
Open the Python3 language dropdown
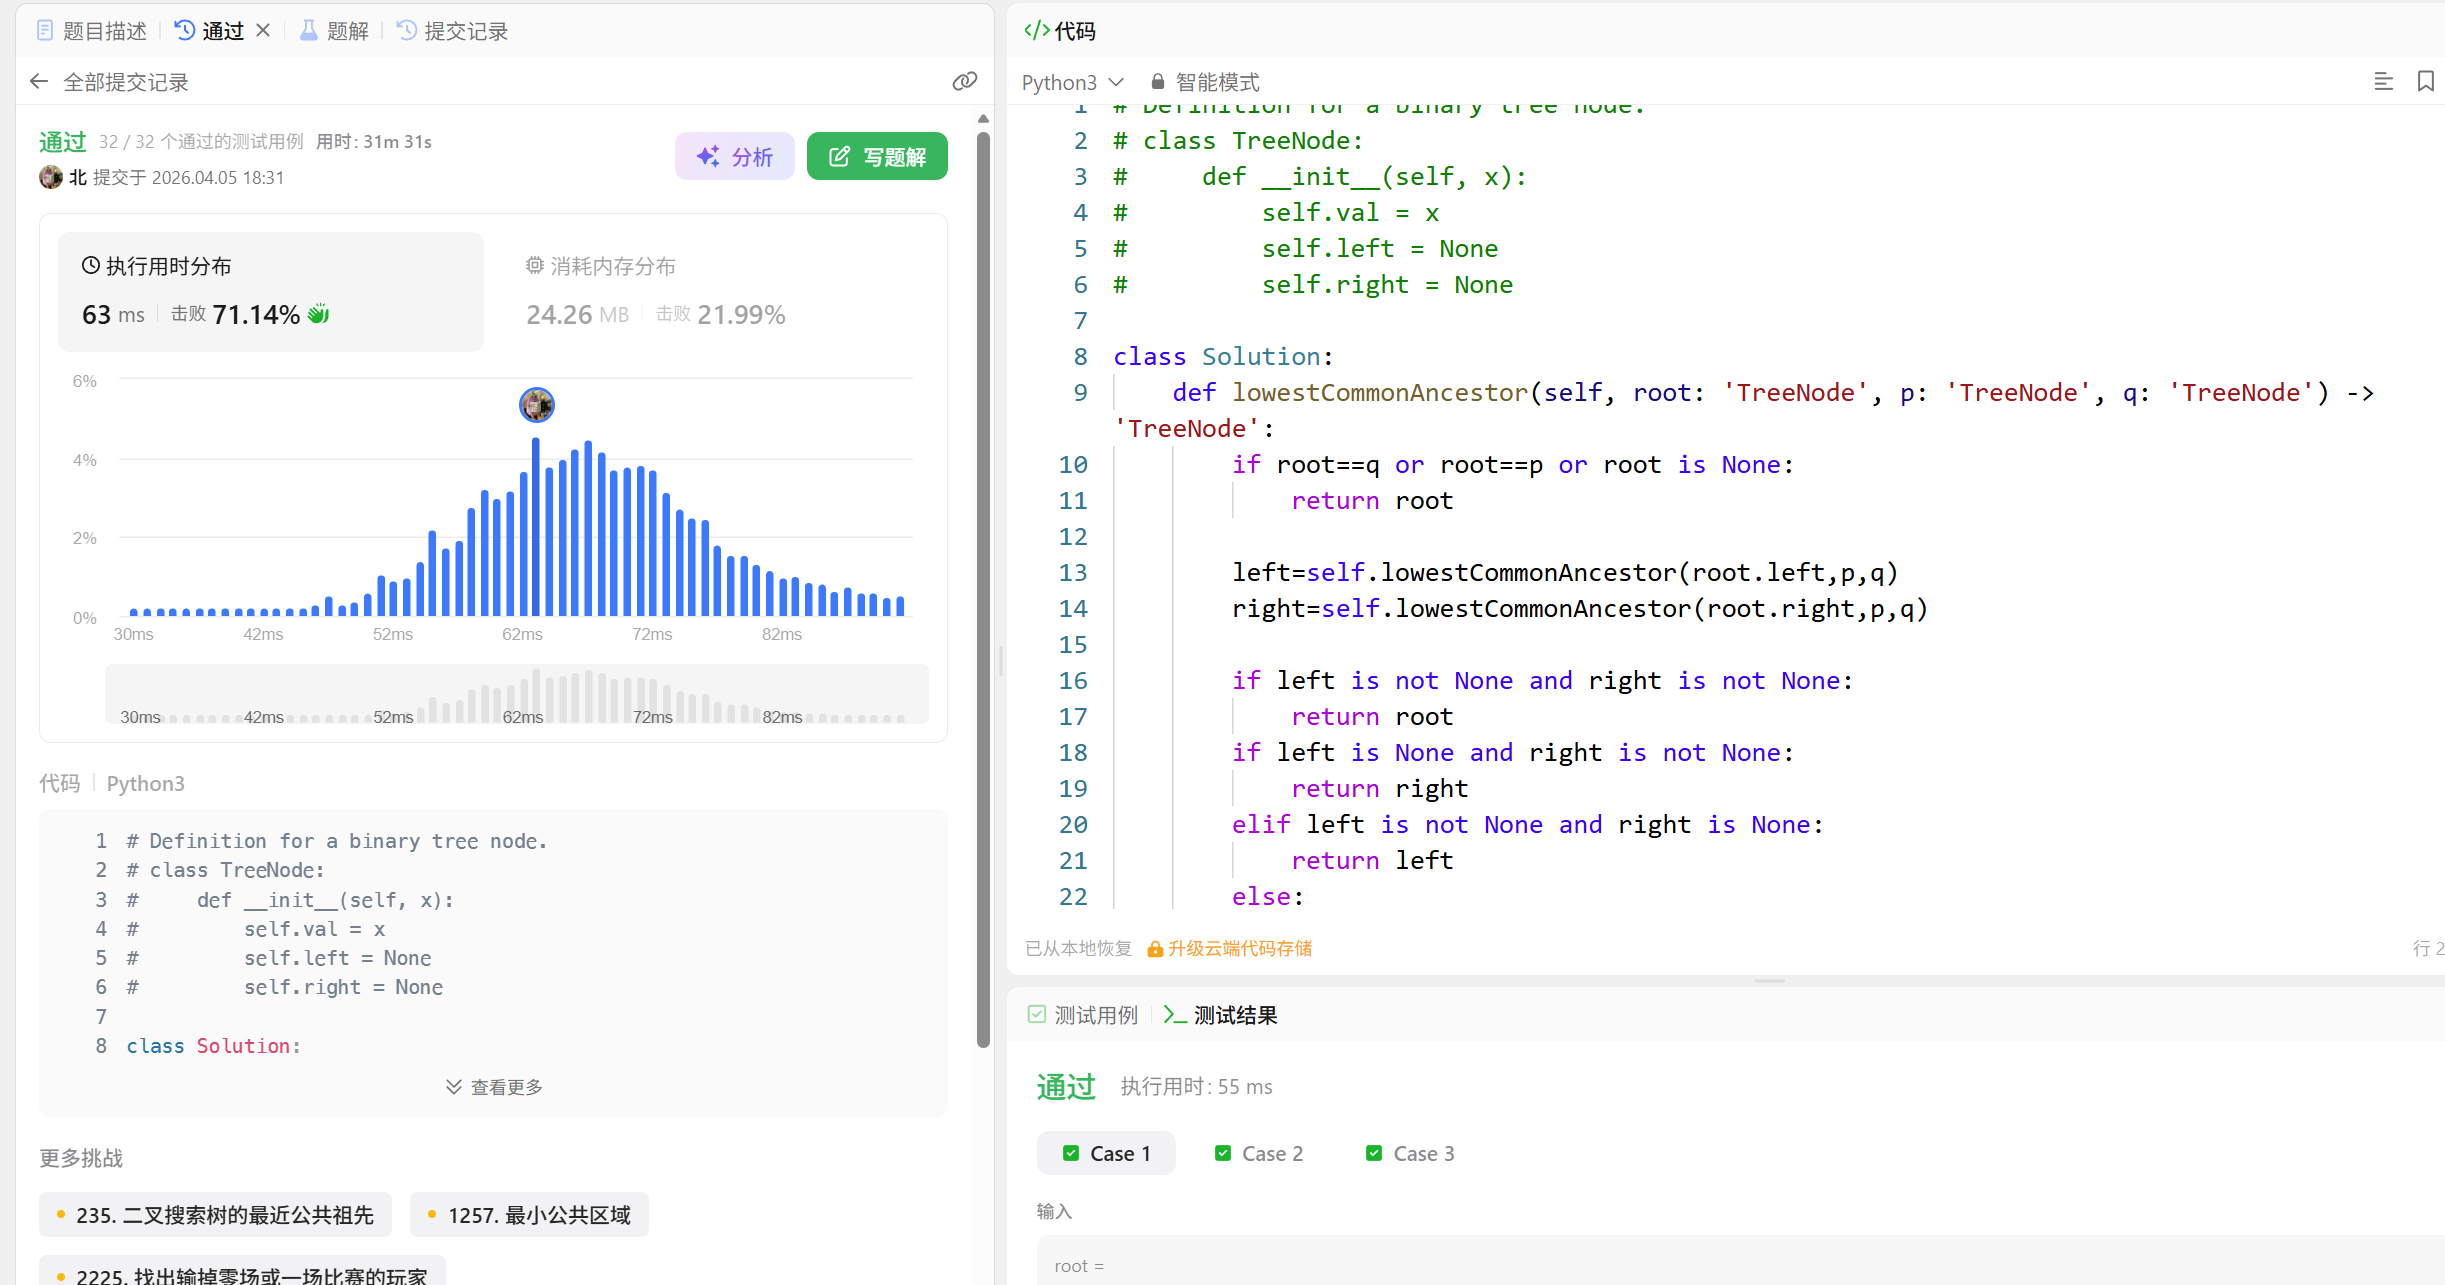(1072, 82)
